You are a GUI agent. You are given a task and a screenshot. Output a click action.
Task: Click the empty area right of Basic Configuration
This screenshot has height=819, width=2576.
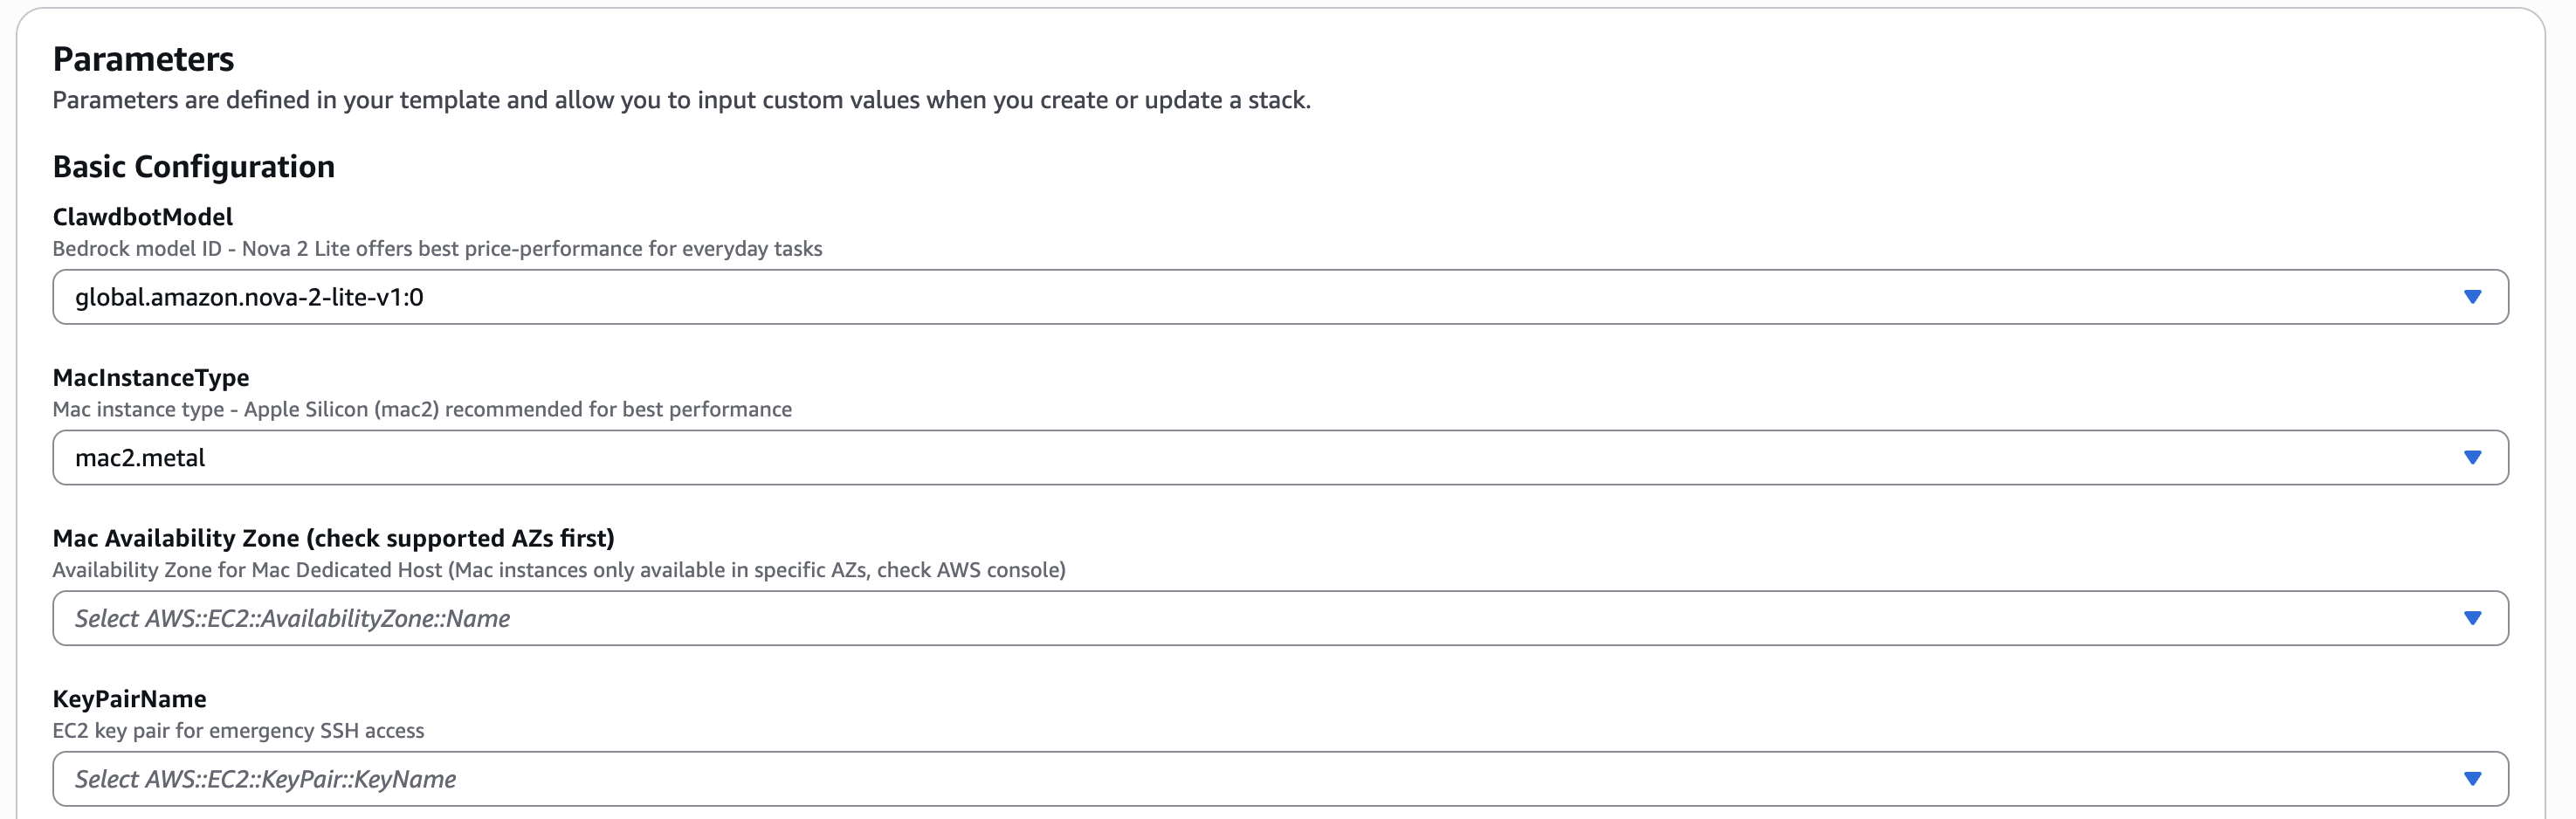pyautogui.click(x=1400, y=166)
